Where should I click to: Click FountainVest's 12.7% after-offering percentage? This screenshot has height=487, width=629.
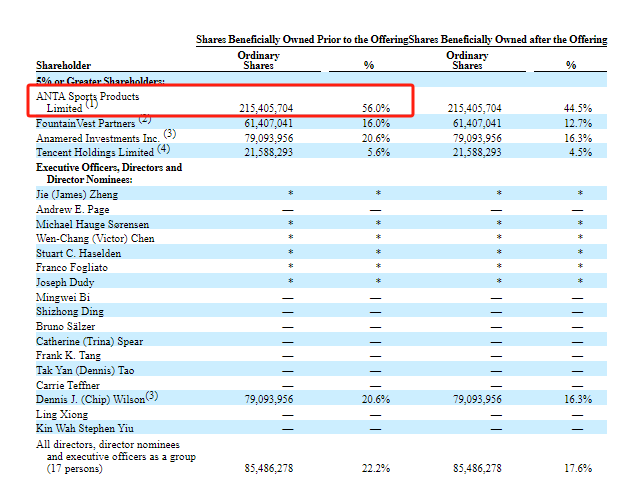(x=578, y=123)
